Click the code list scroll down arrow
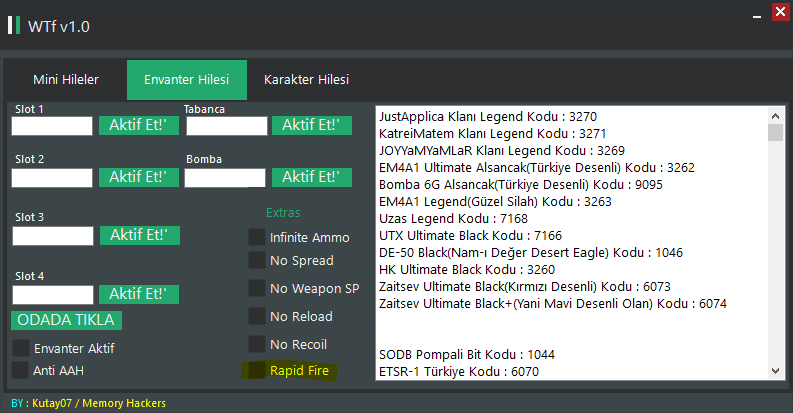 775,371
